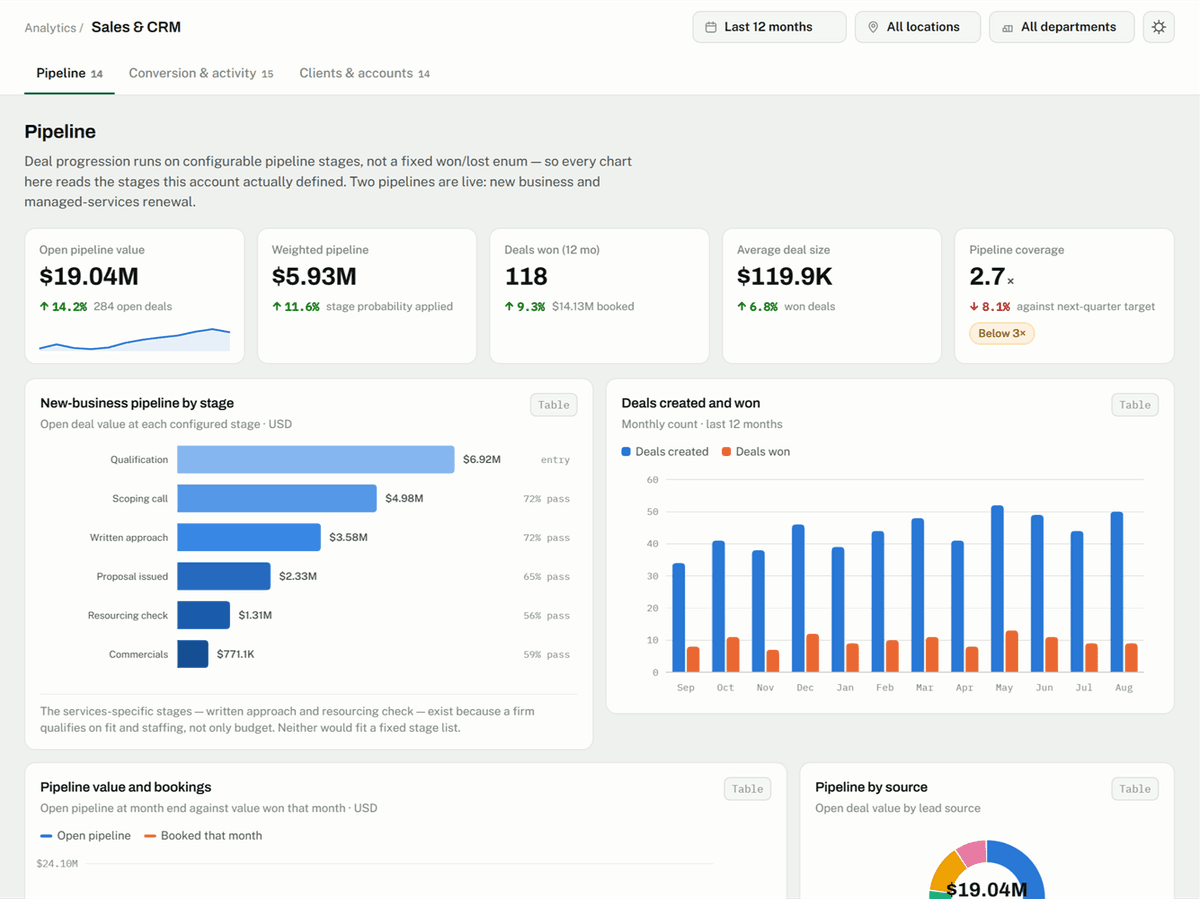Click the 284 open deals text
1200x899 pixels.
coord(133,307)
